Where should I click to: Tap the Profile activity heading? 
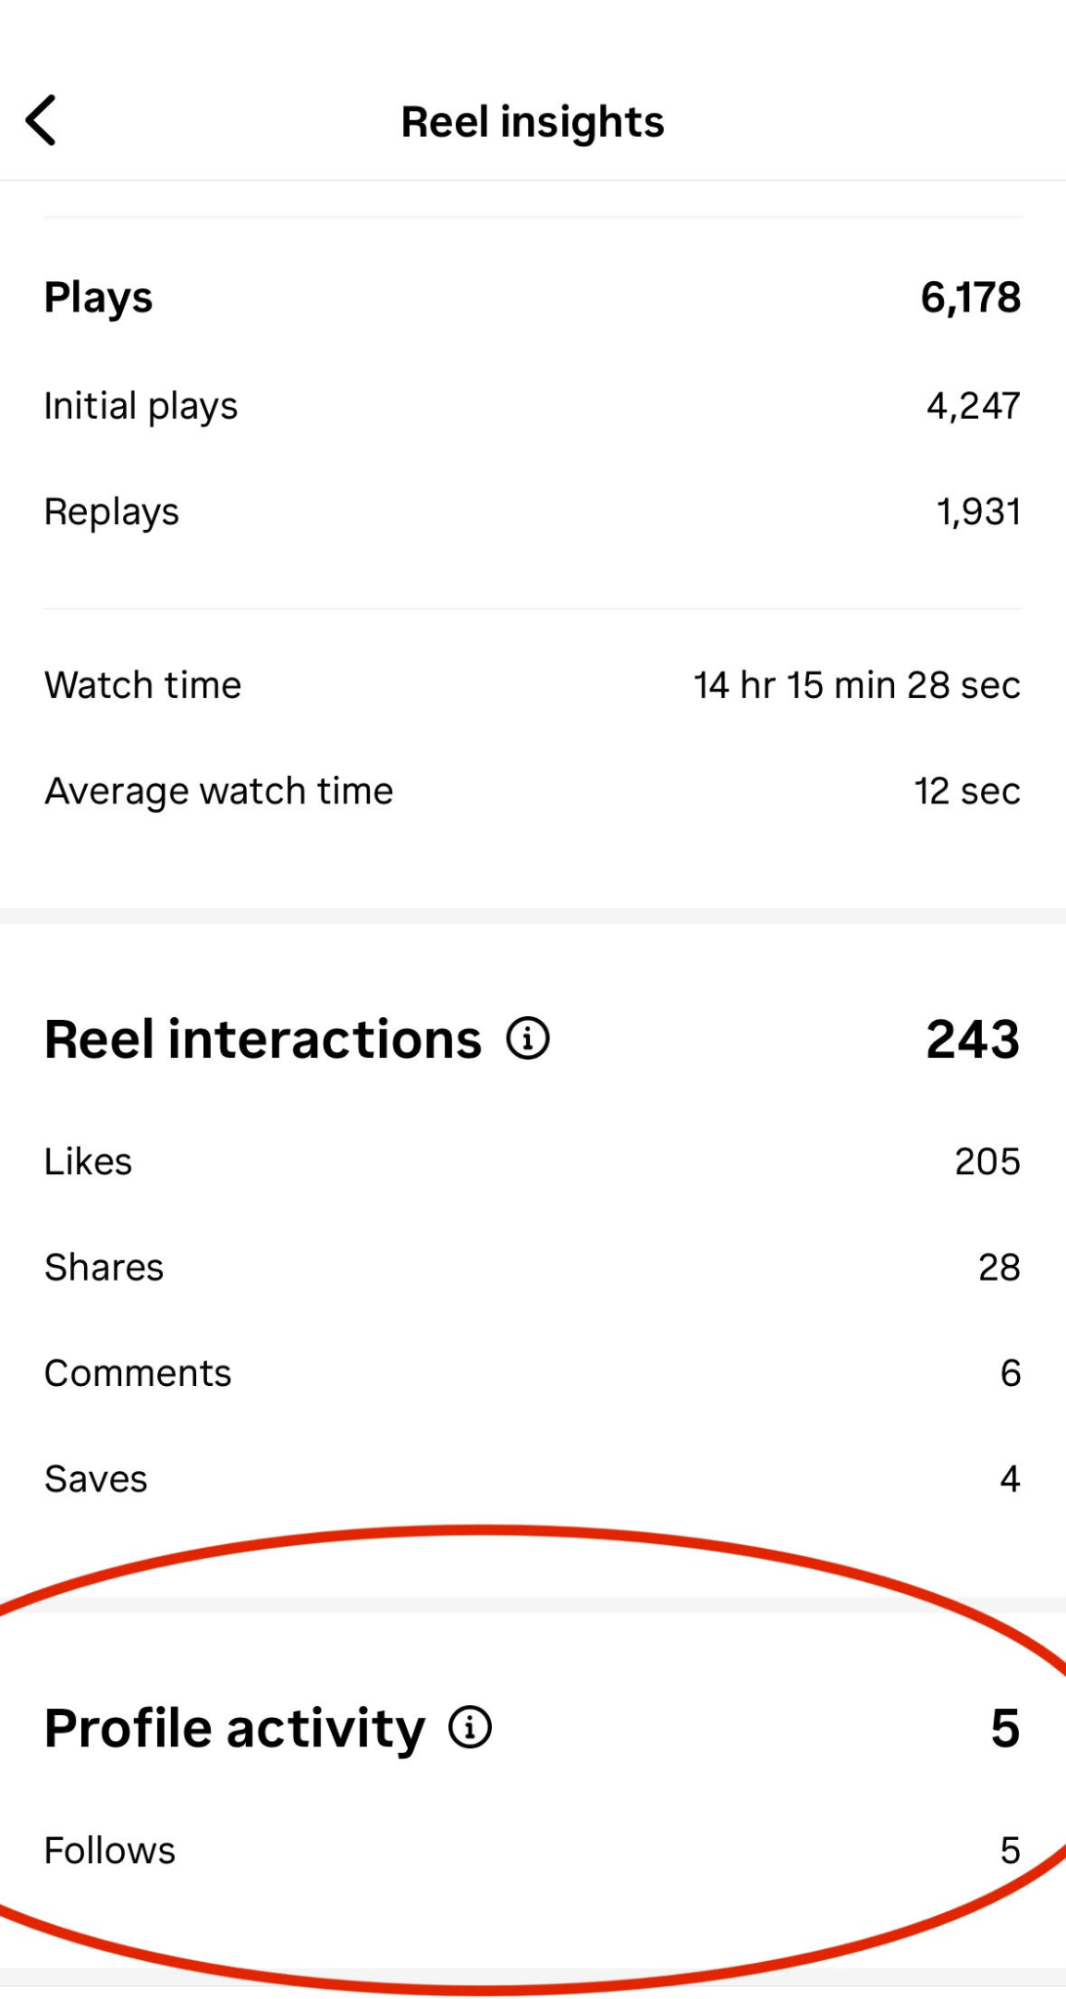click(x=235, y=1728)
